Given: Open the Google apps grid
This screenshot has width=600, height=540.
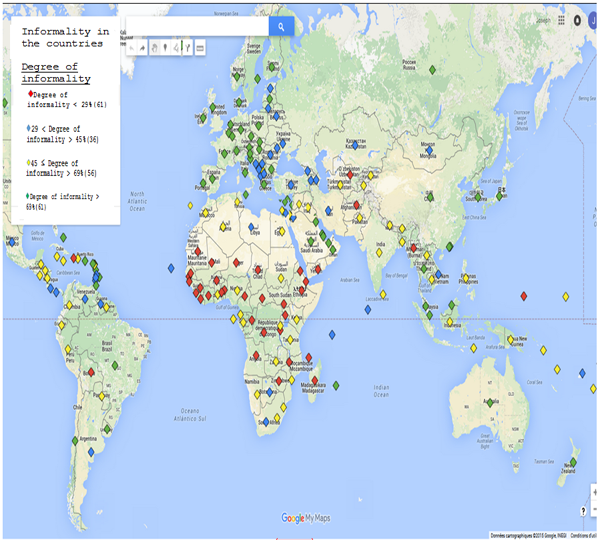Looking at the screenshot, I should [x=561, y=20].
